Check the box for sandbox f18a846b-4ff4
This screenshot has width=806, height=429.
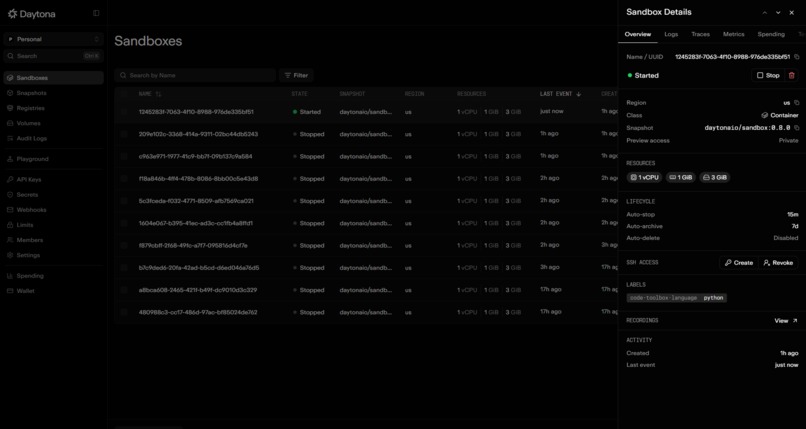pyautogui.click(x=124, y=179)
